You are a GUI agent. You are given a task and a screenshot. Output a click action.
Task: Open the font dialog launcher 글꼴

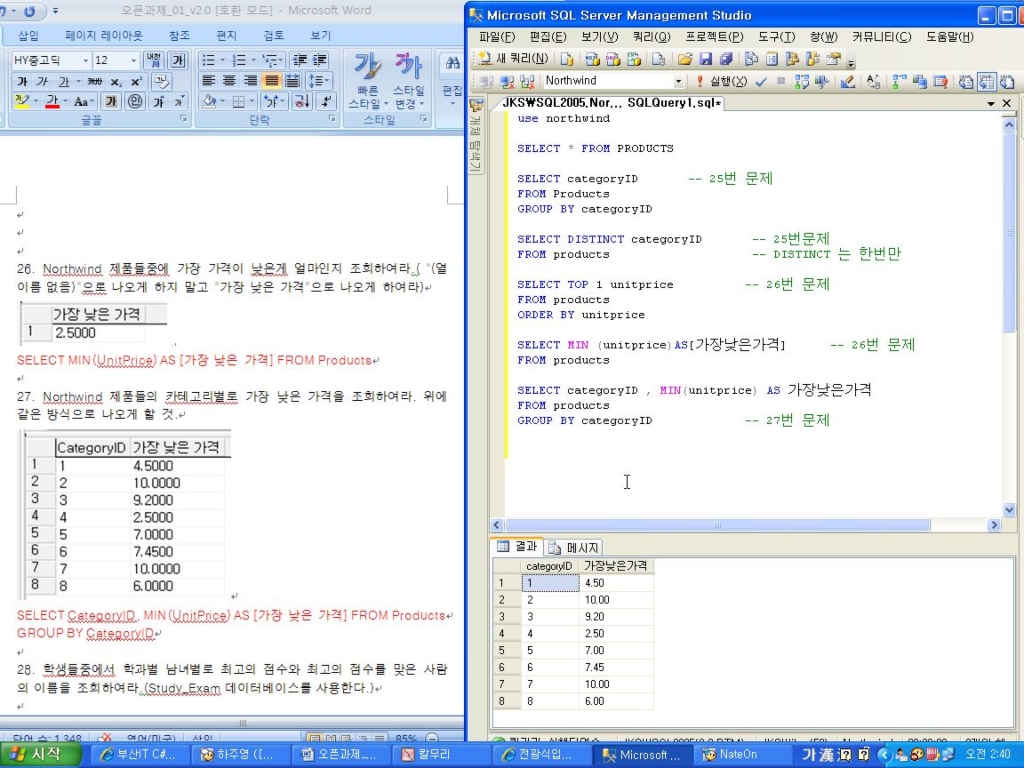pos(184,119)
